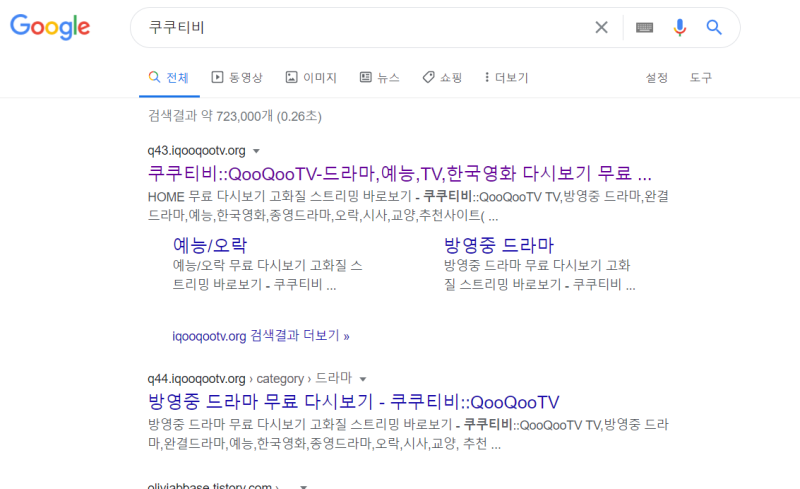Viewport: 800px width, 489px height.
Task: Open the 쿠쿠티비::QooQooTV-드라마,예능 result title
Action: pyautogui.click(x=399, y=174)
